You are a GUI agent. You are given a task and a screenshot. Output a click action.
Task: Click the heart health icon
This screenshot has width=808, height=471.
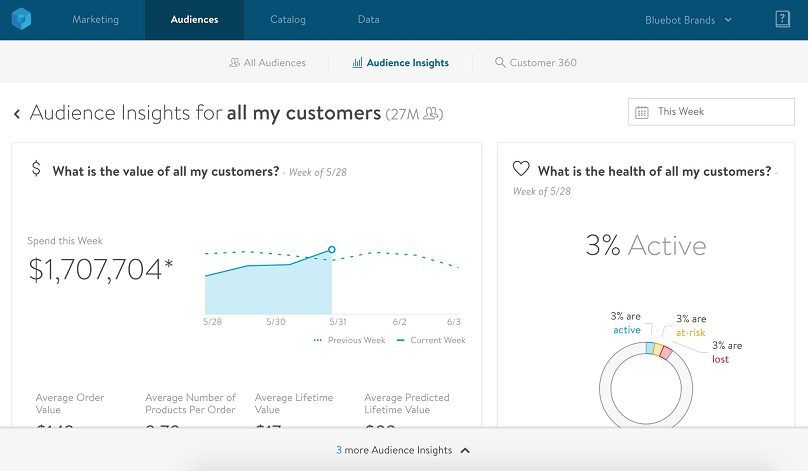(x=520, y=169)
